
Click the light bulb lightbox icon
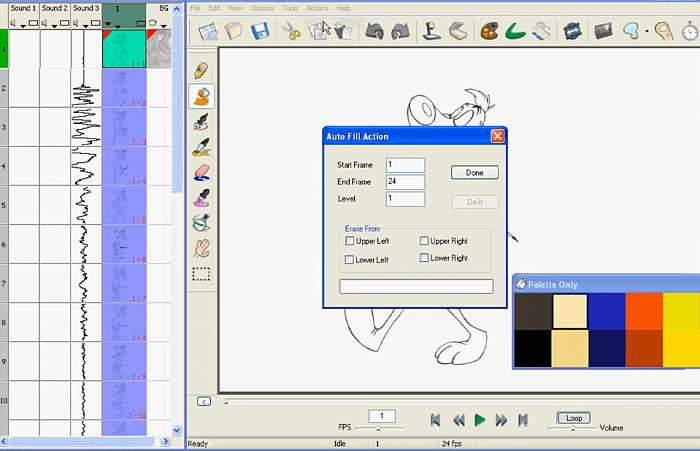pyautogui.click(x=631, y=31)
